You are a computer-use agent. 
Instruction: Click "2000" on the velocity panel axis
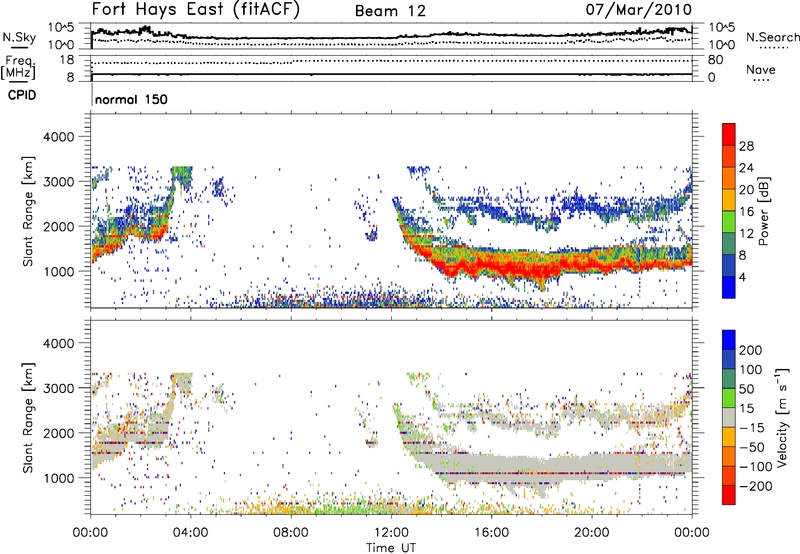click(x=59, y=433)
